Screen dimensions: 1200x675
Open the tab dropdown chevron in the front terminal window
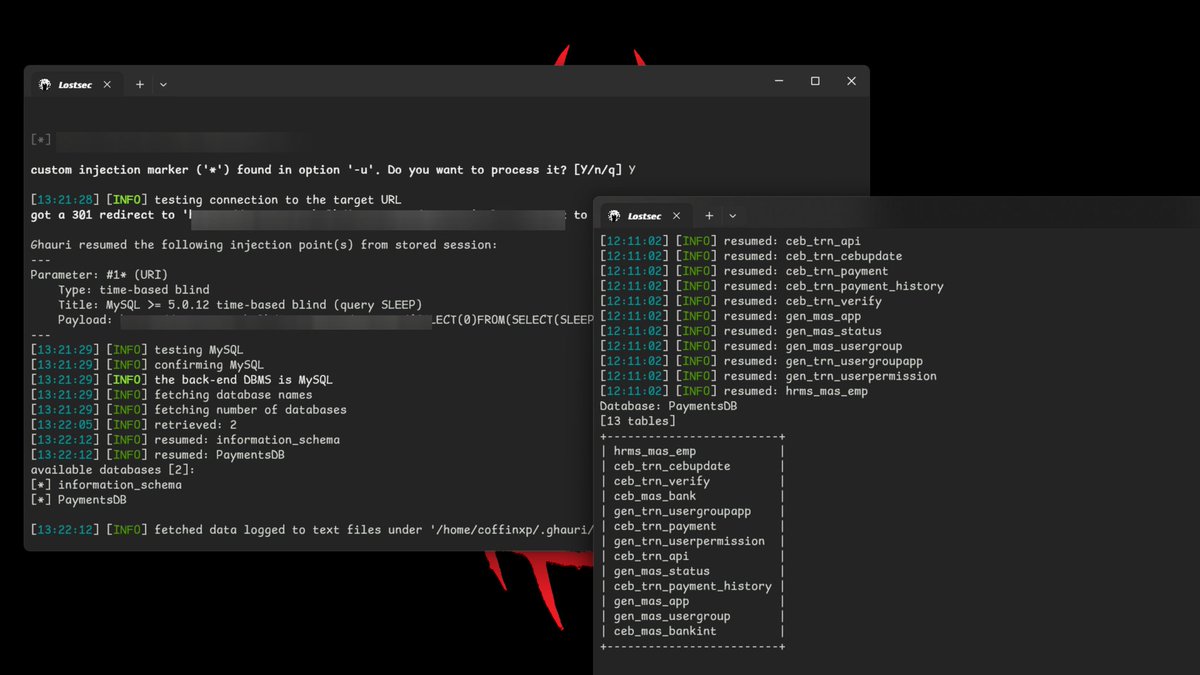732,216
